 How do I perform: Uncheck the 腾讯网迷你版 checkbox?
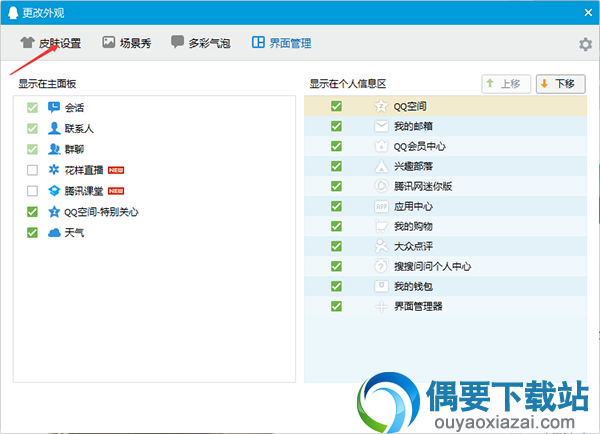336,186
